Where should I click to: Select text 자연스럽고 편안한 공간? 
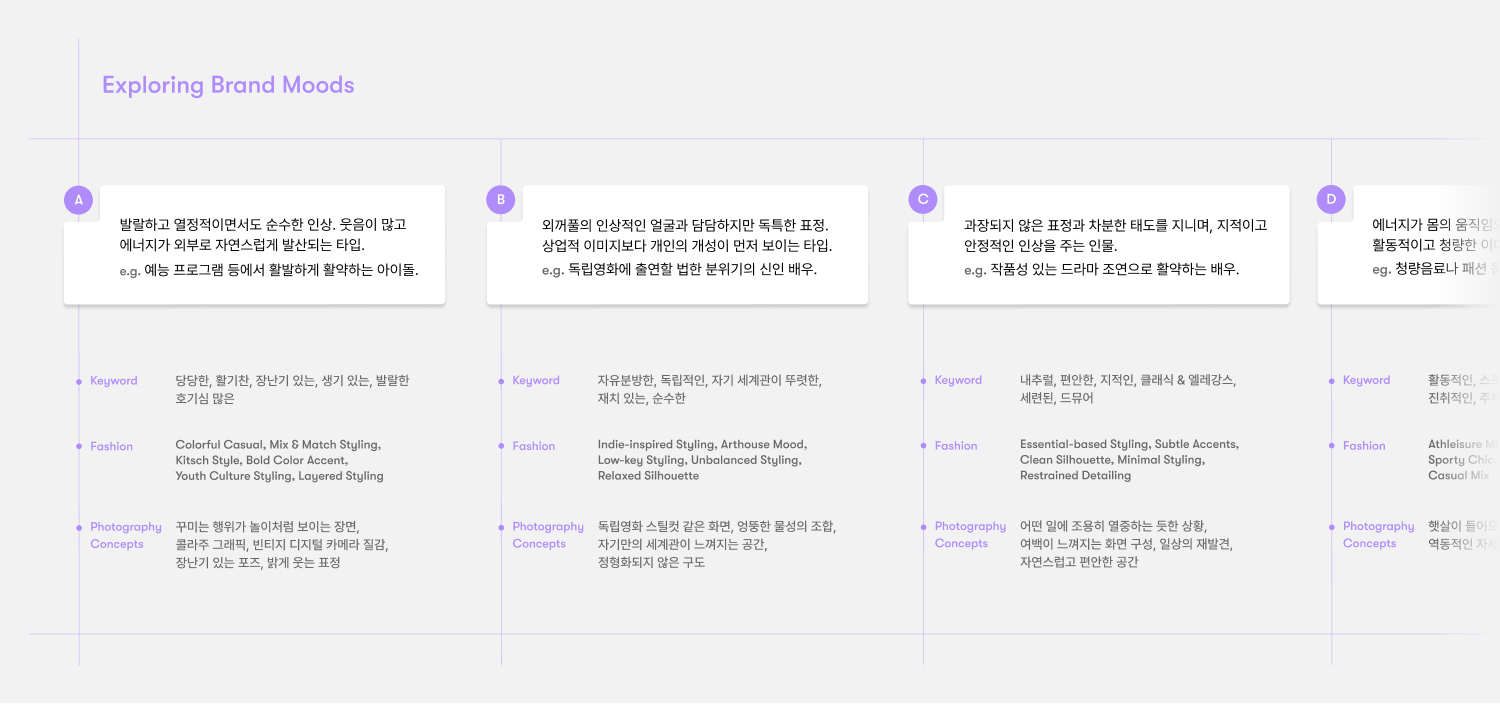[x=1079, y=562]
